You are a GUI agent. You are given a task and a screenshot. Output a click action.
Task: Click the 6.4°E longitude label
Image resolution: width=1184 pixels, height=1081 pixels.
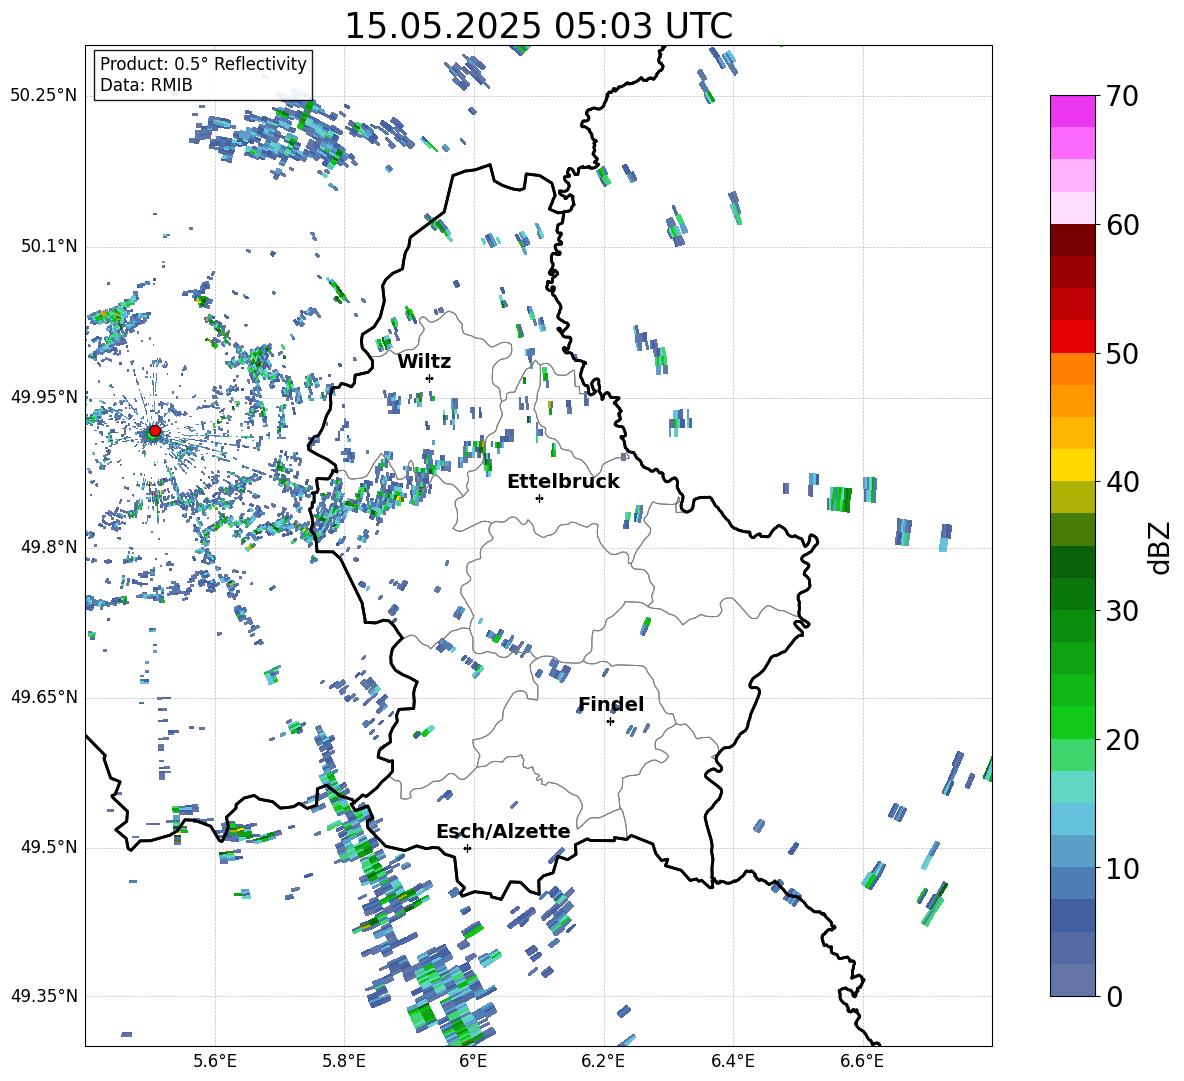732,1061
